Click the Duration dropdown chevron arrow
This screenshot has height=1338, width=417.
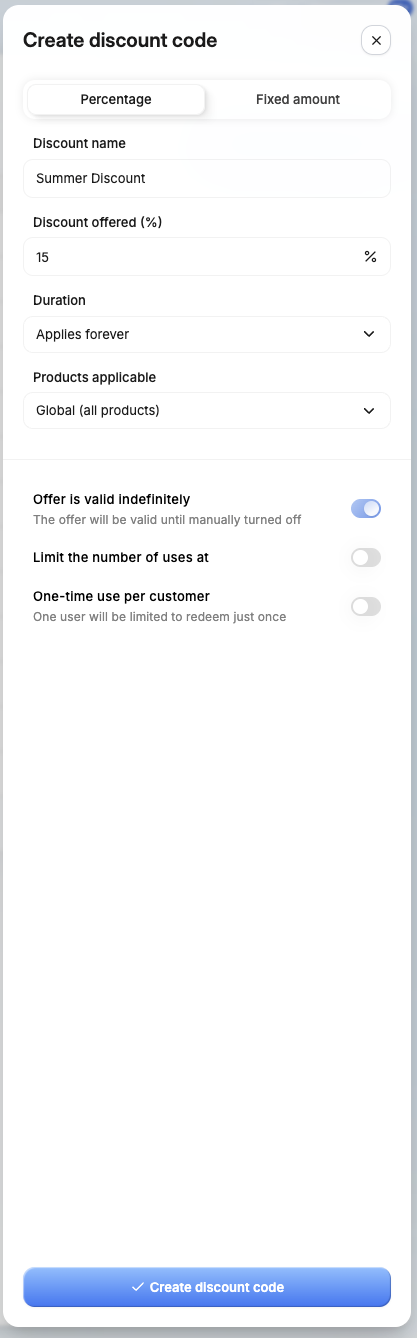[x=369, y=334]
